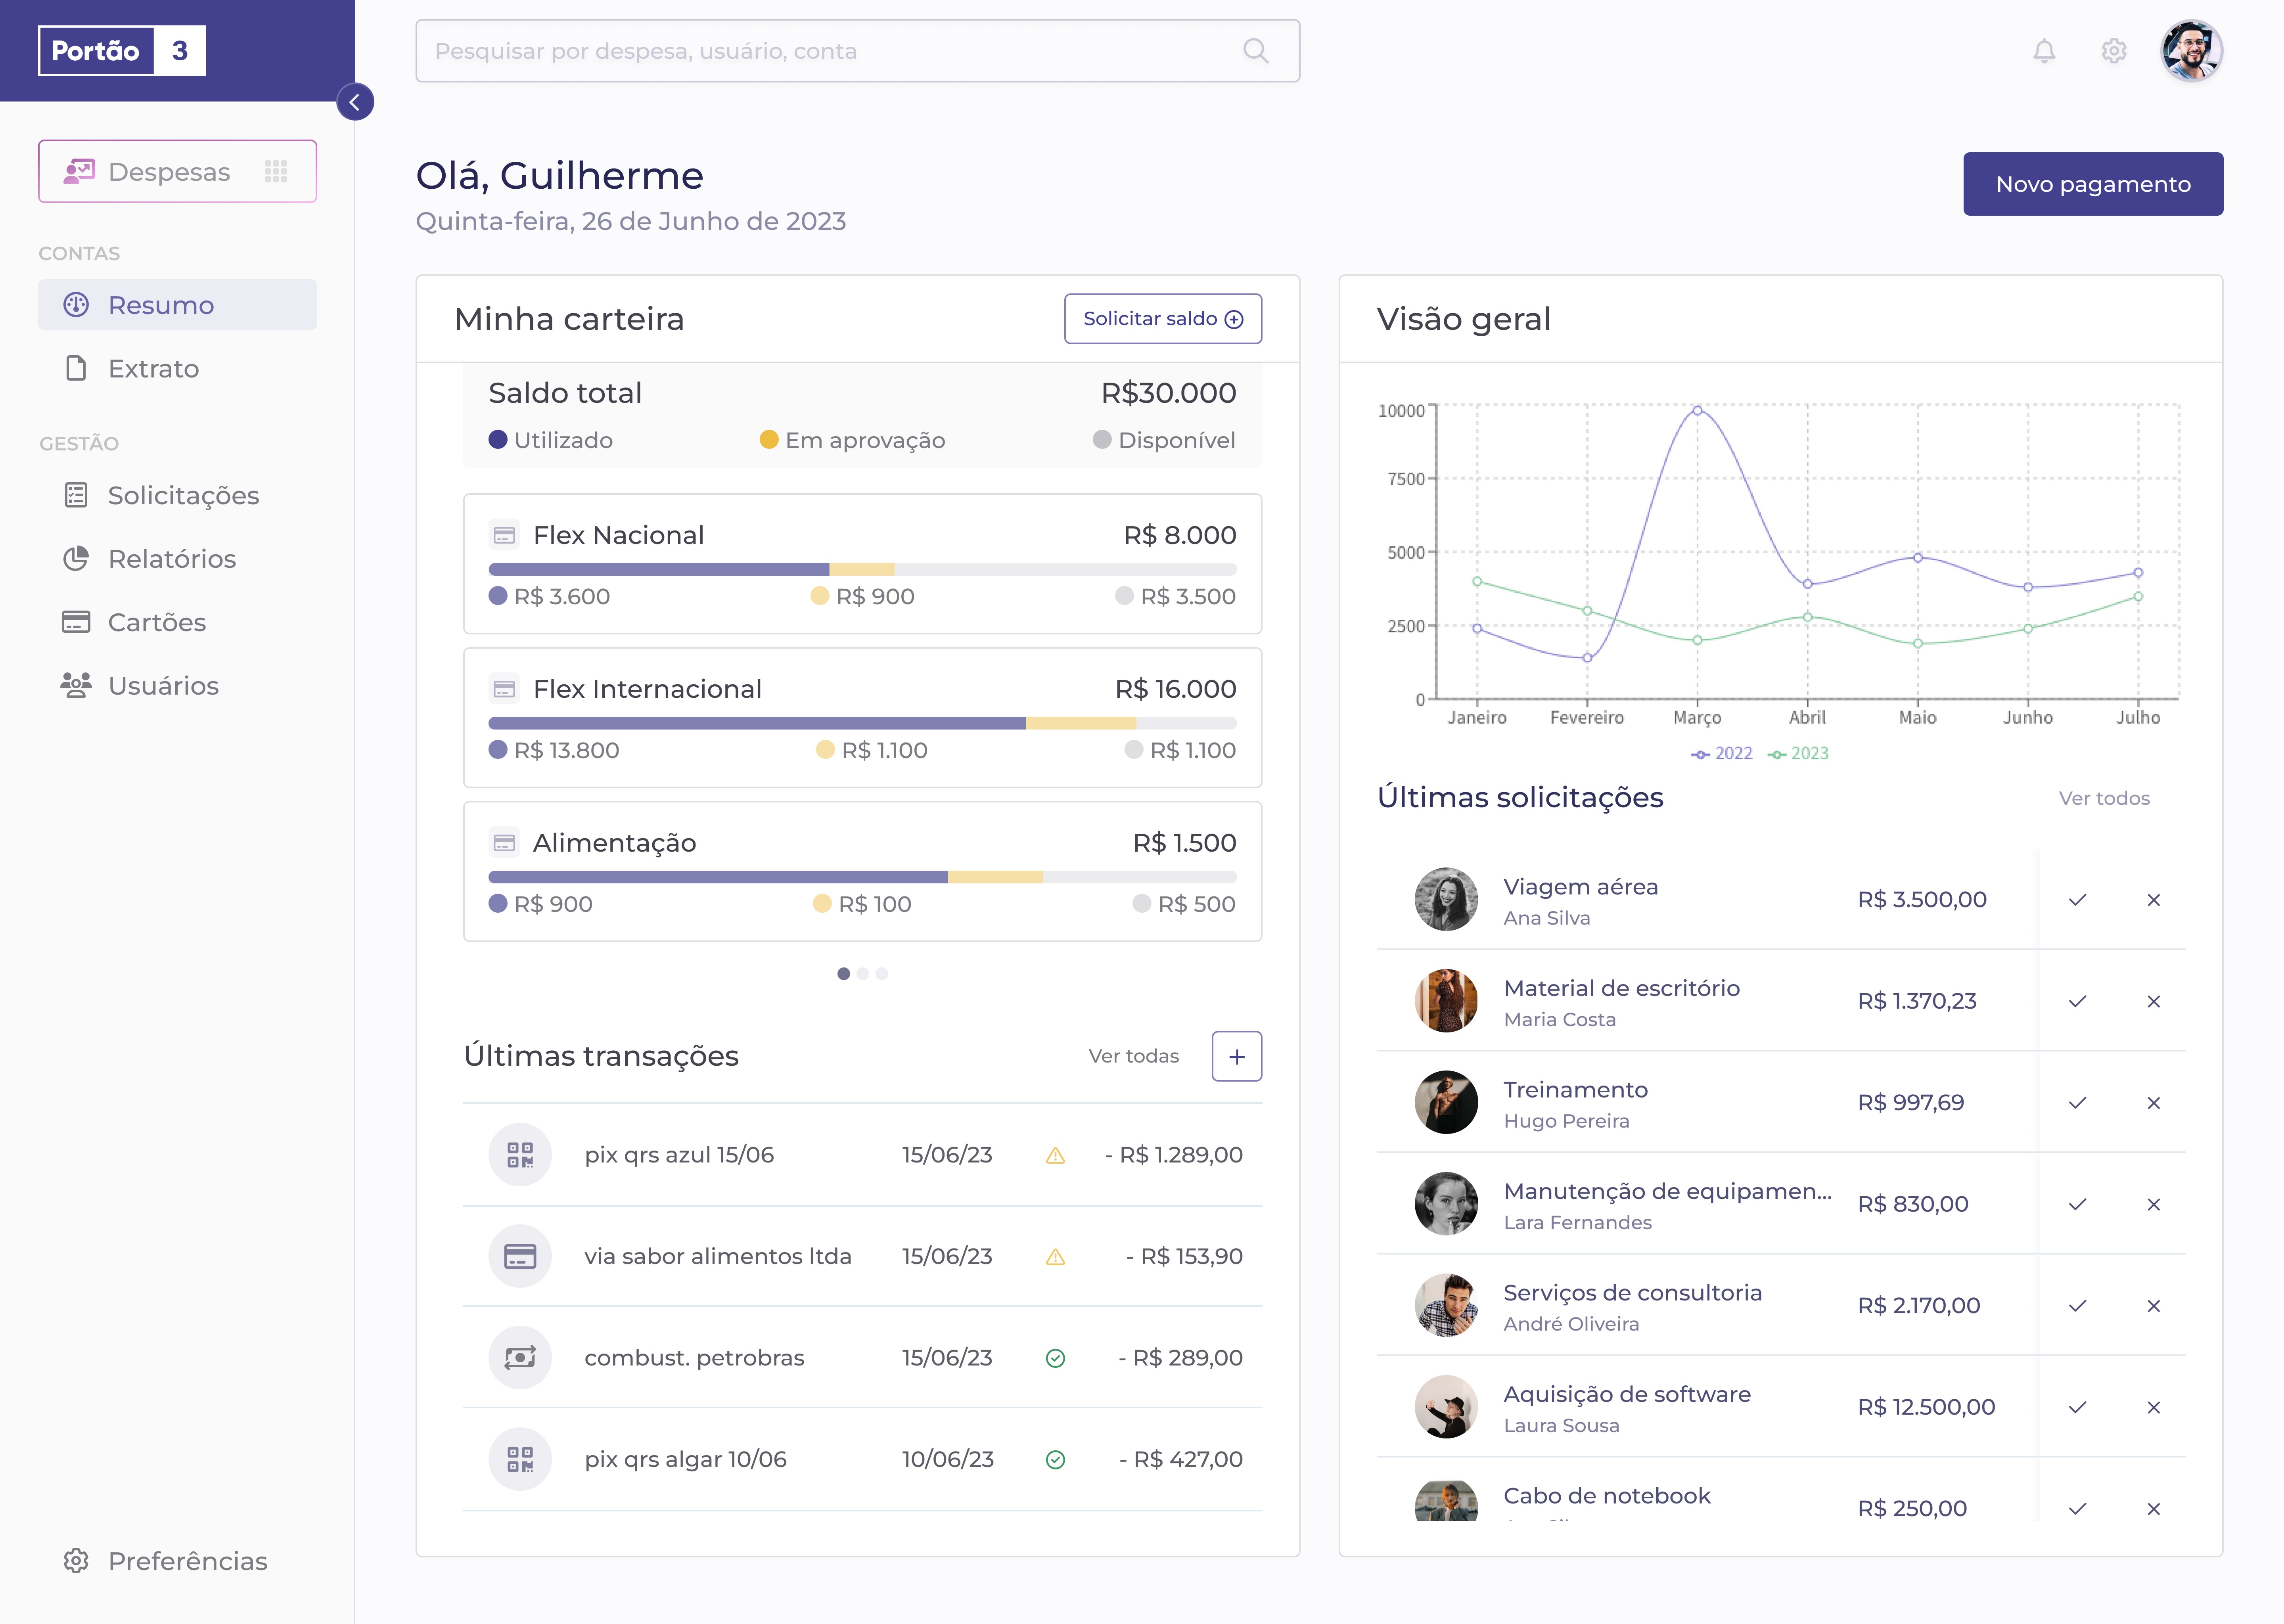Viewport: 2284px width, 1624px height.
Task: Approve the Material de escritório request
Action: [x=2077, y=1001]
